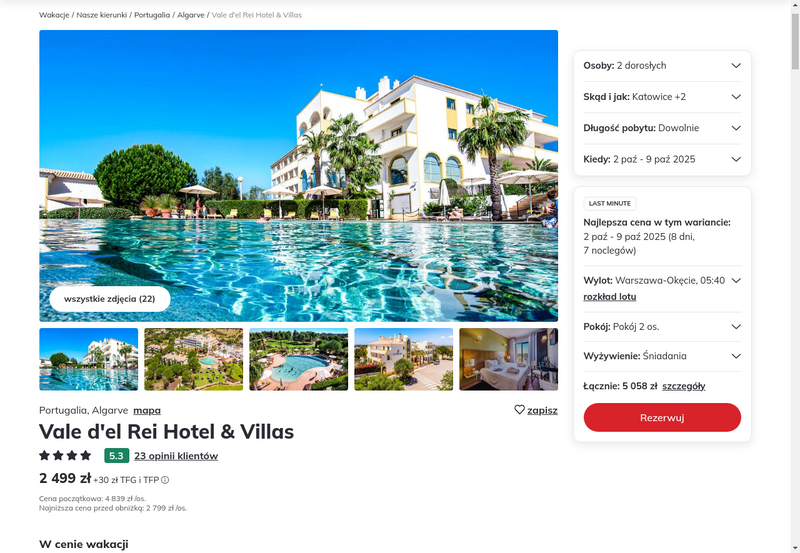
Task: Expand the Skąd i jak departure dropdown
Action: click(662, 97)
